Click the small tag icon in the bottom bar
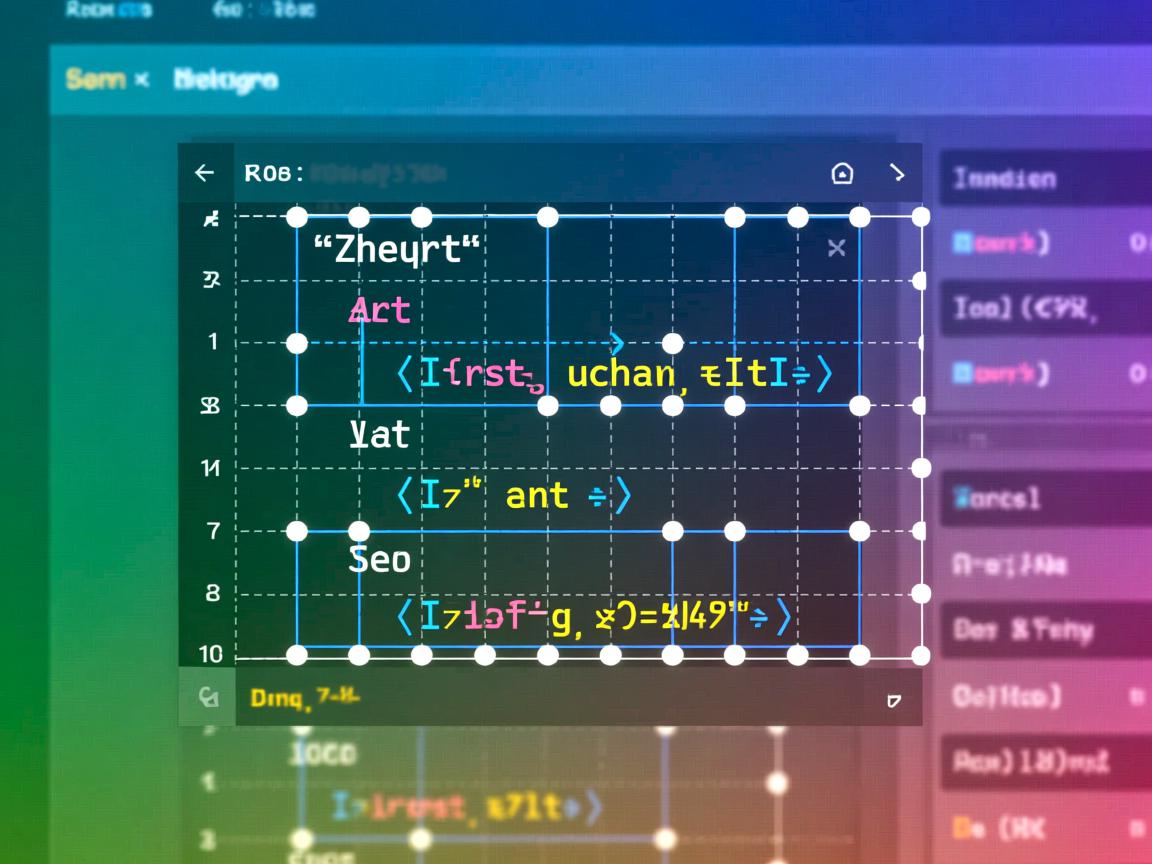Viewport: 1152px width, 864px height. tap(893, 701)
